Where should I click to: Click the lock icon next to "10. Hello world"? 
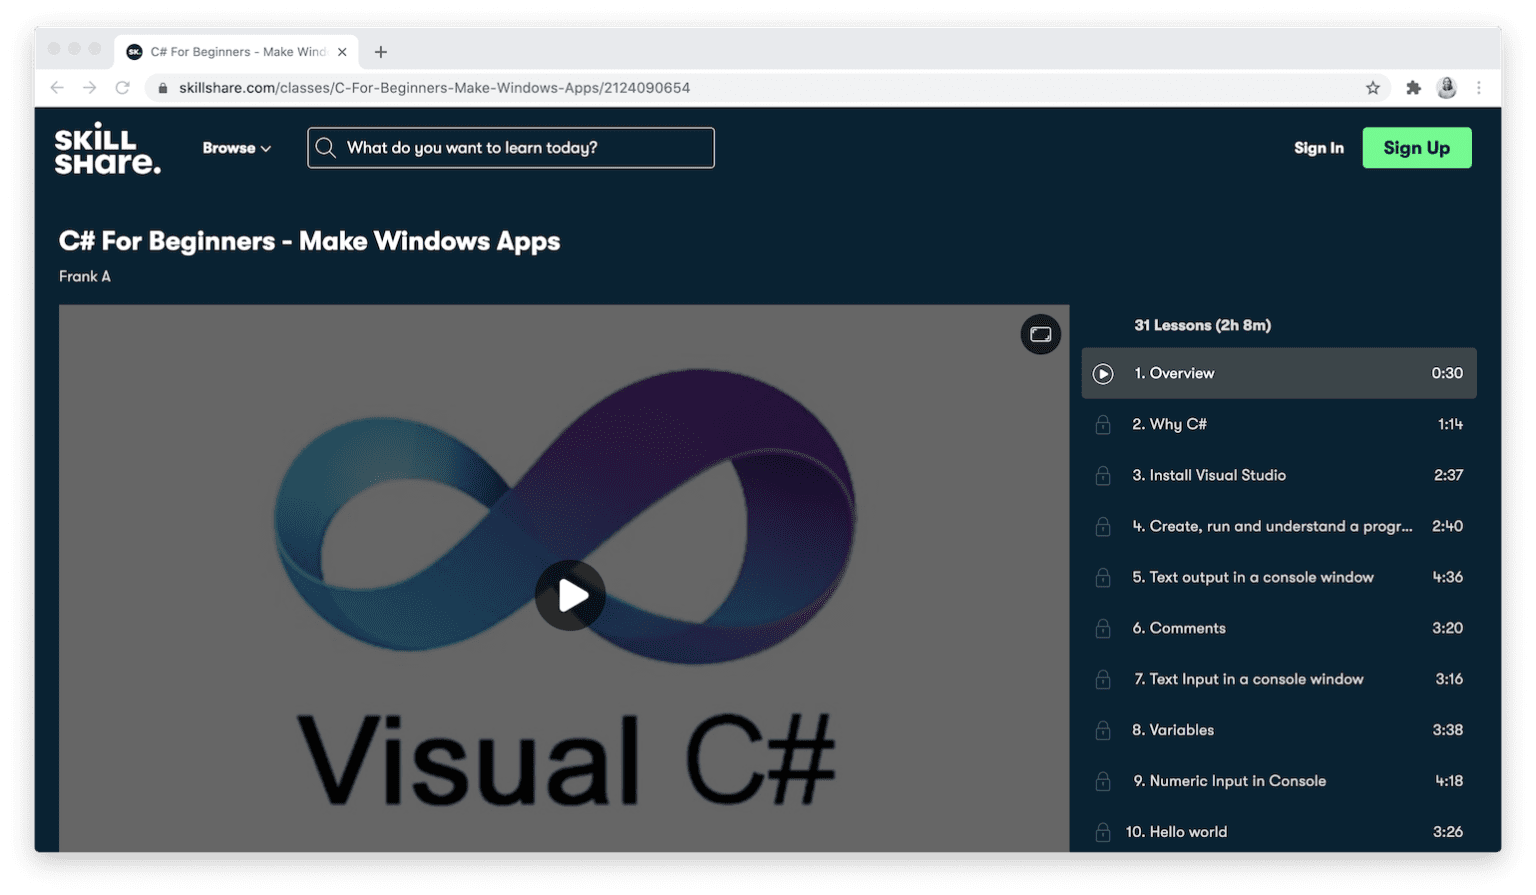coord(1103,831)
